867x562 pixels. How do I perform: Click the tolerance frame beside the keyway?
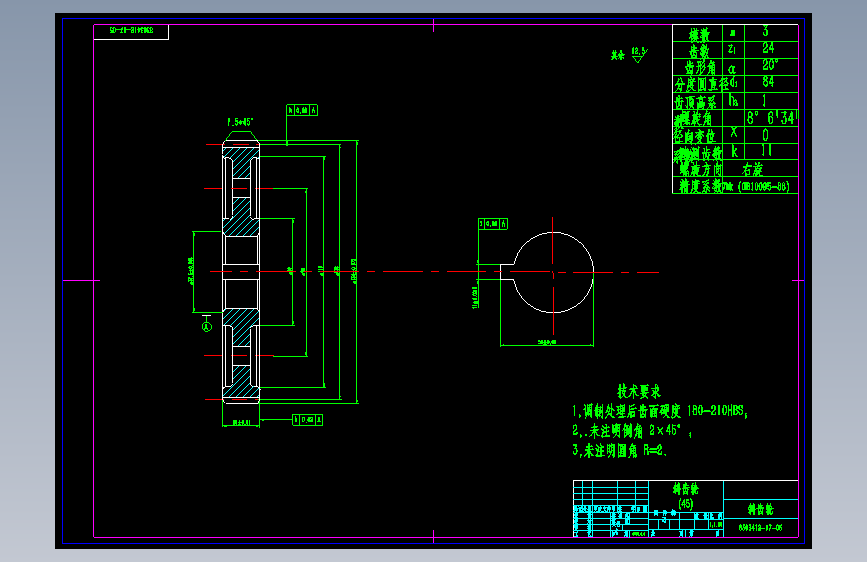click(x=493, y=223)
